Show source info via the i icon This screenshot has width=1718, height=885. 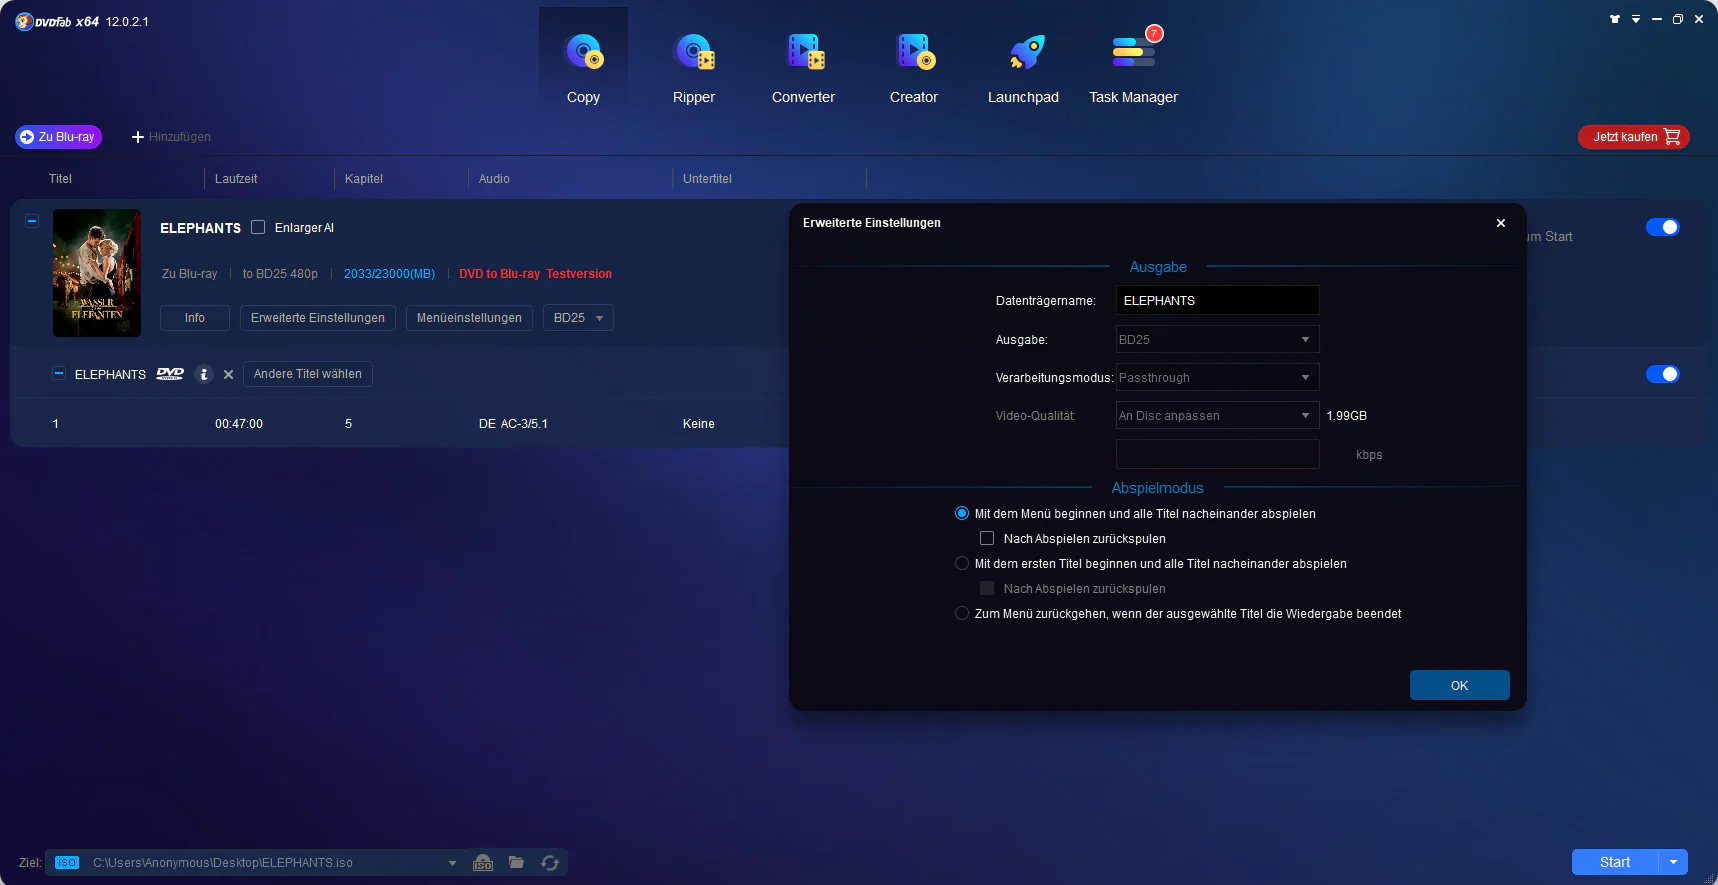[204, 374]
